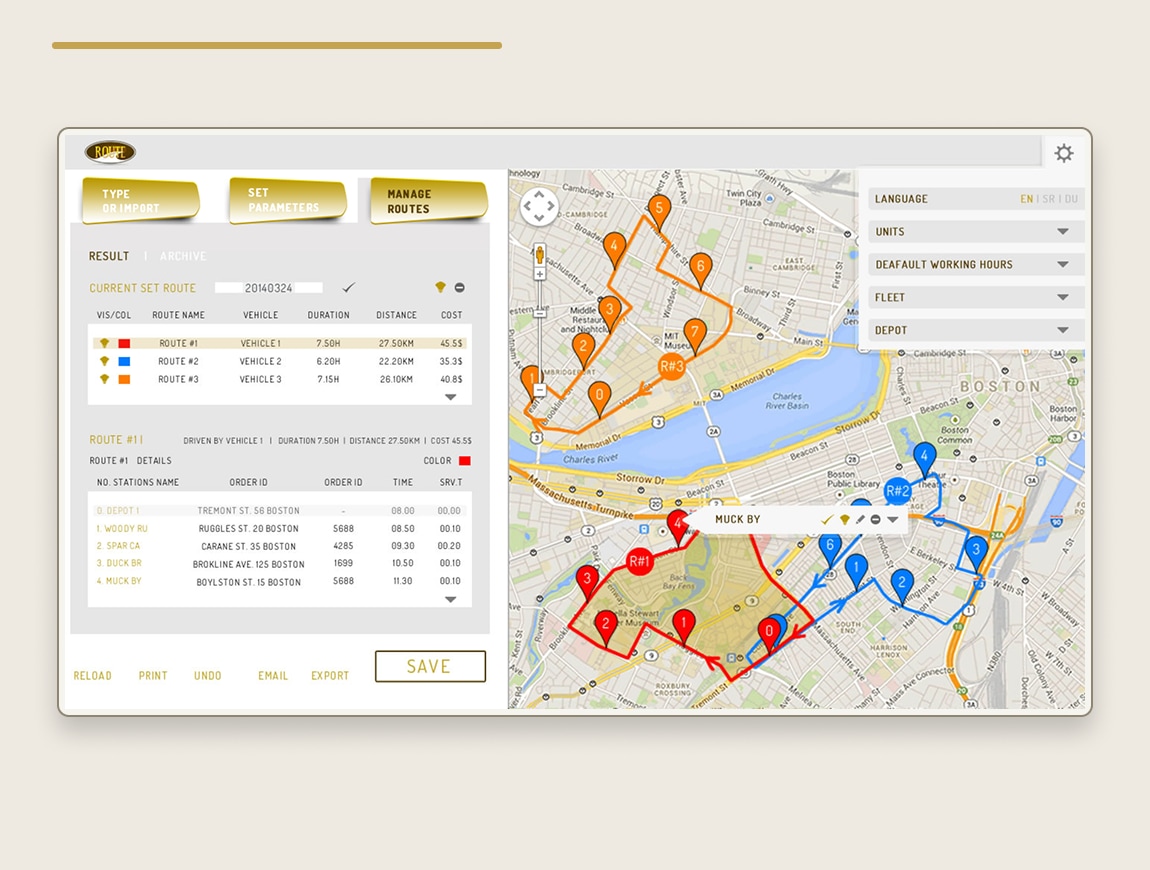Open the Set Parameters tab
This screenshot has width=1150, height=870.
[x=288, y=200]
